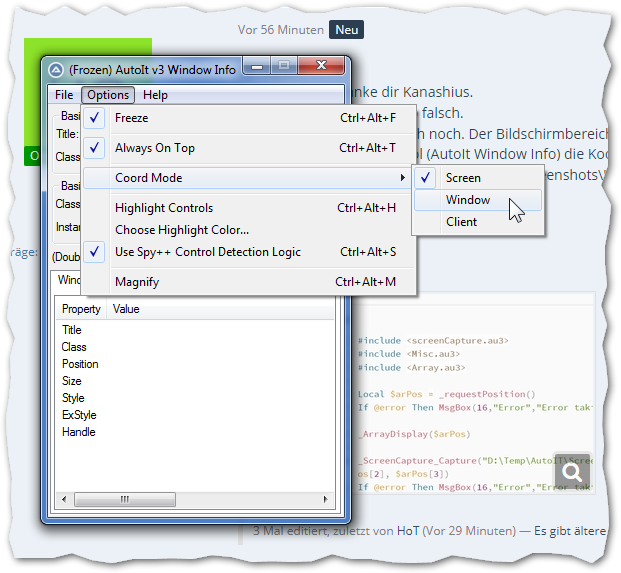The image size is (621, 573).
Task: Select Screen coord mode
Action: point(463,178)
